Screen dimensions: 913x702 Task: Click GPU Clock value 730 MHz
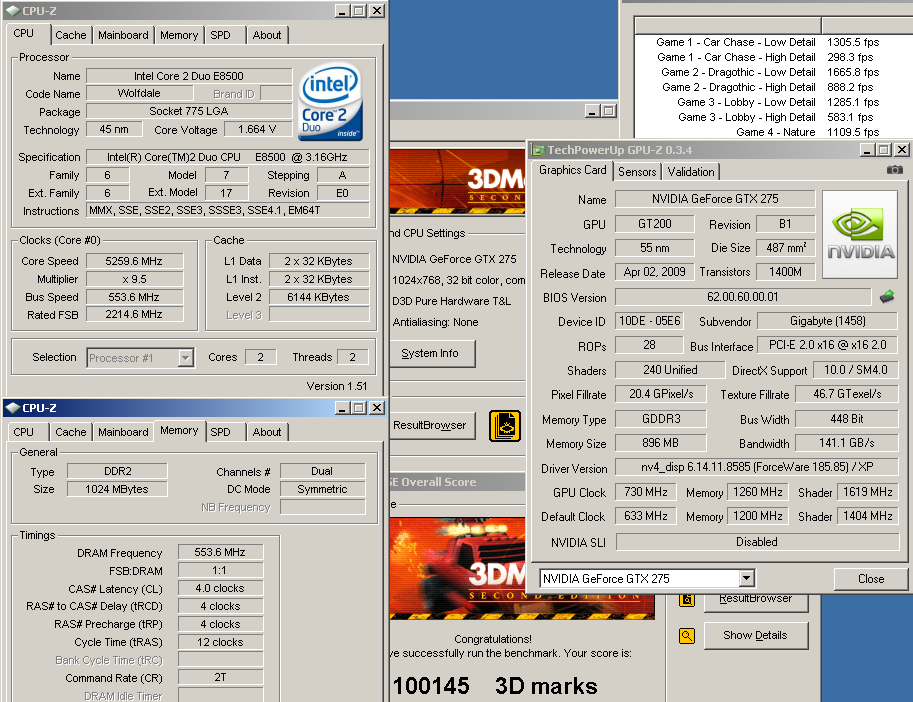[646, 492]
